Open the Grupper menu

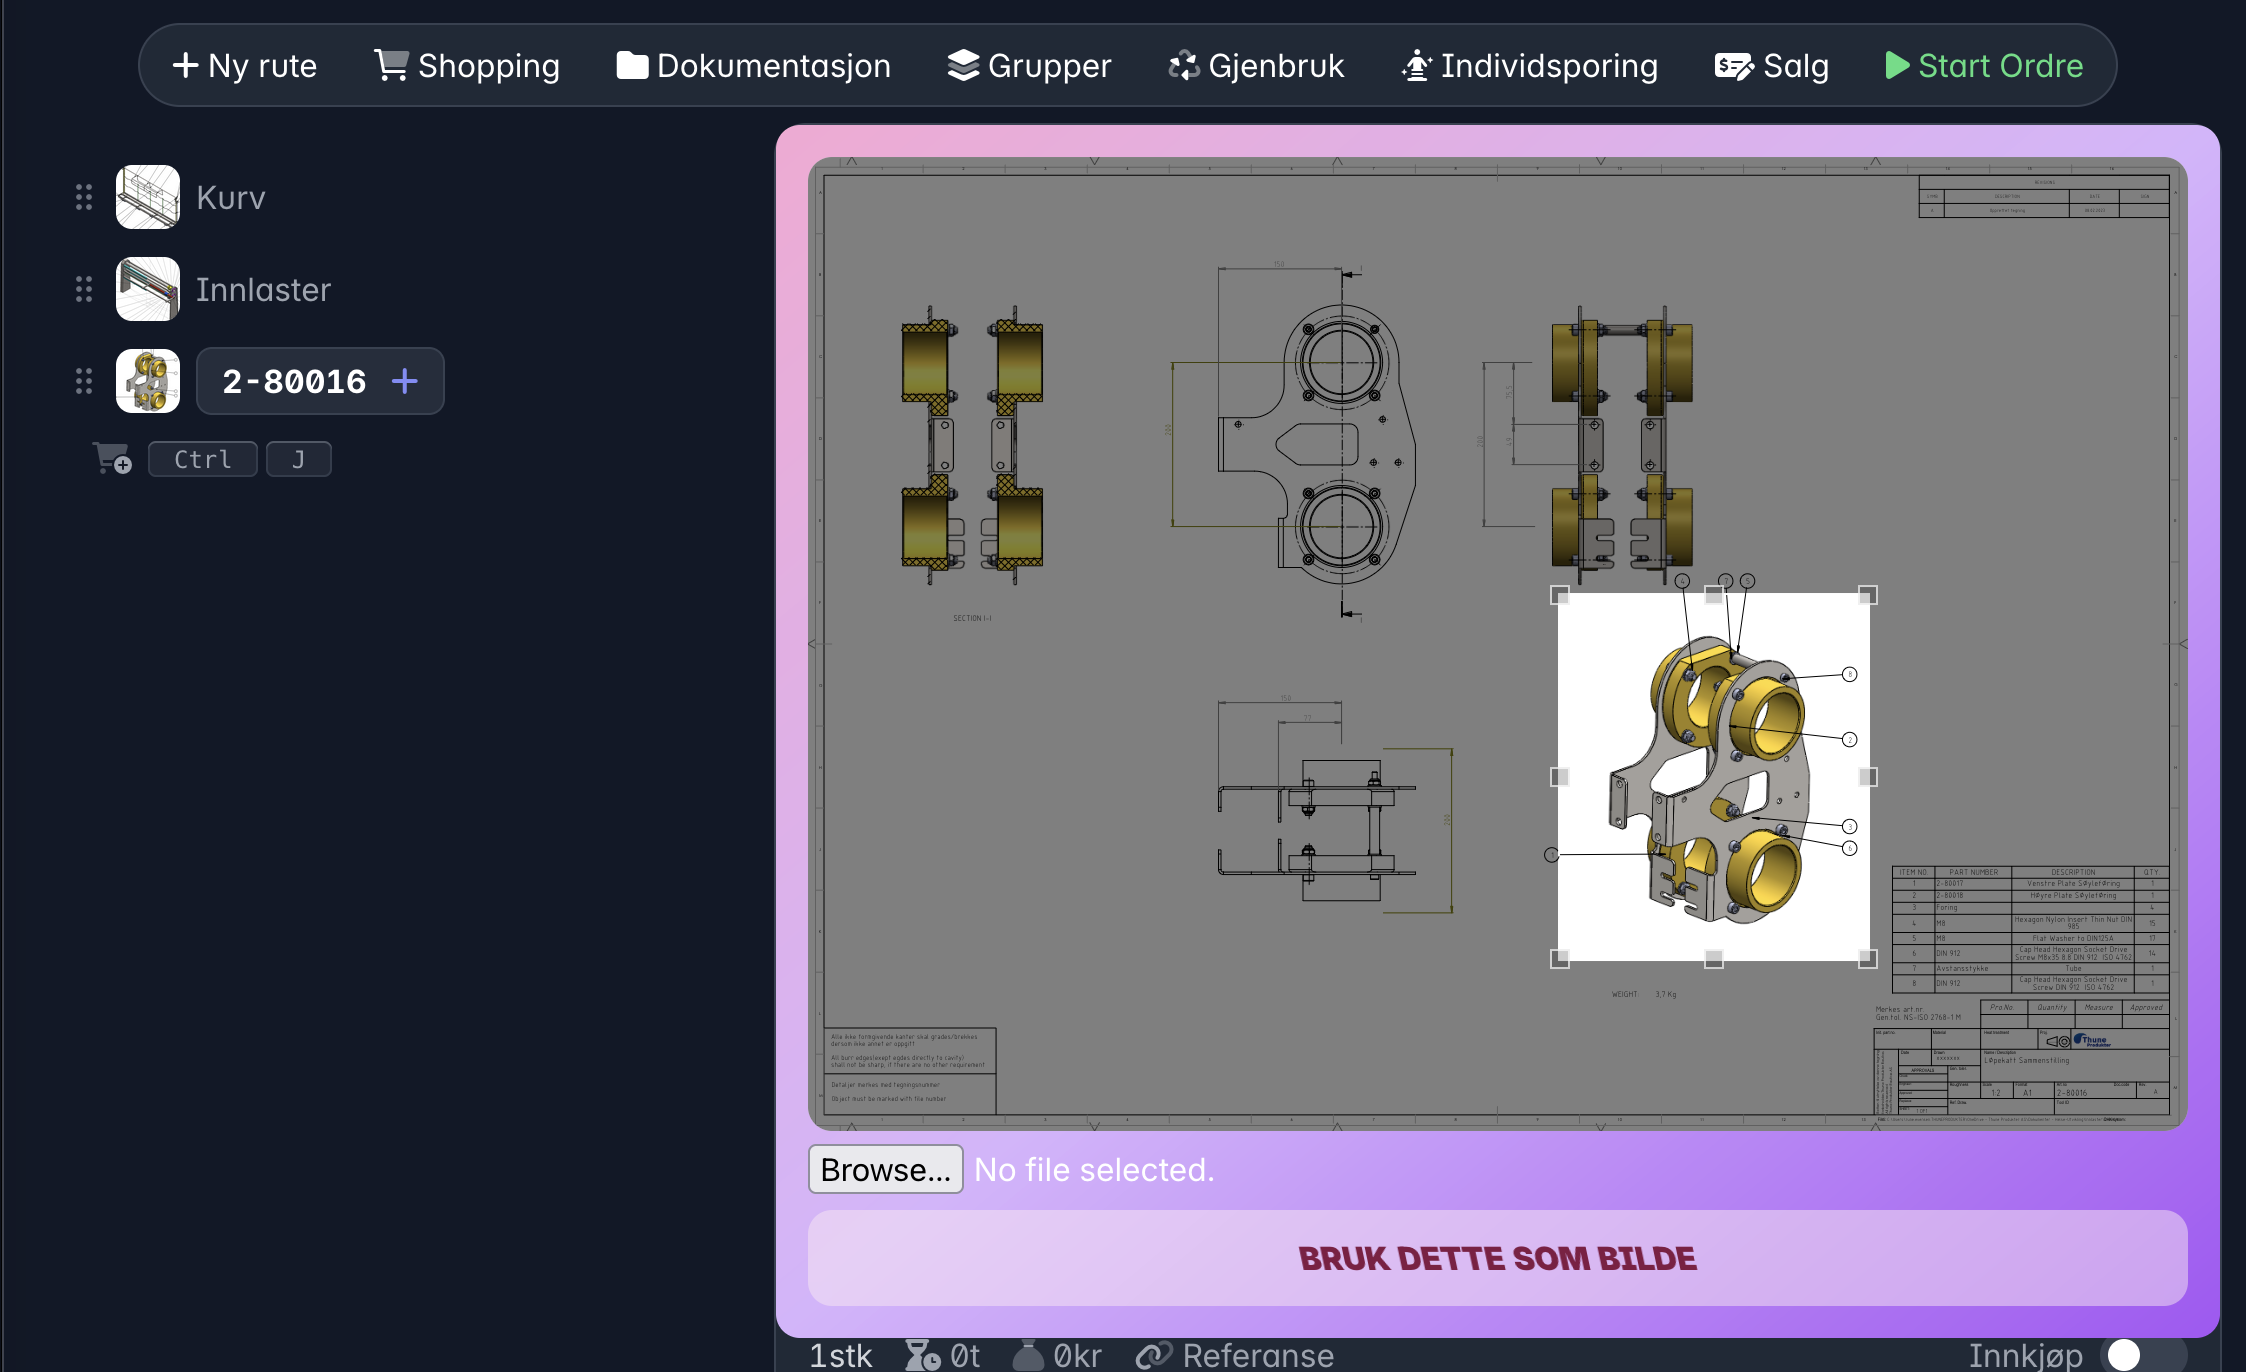point(1029,66)
